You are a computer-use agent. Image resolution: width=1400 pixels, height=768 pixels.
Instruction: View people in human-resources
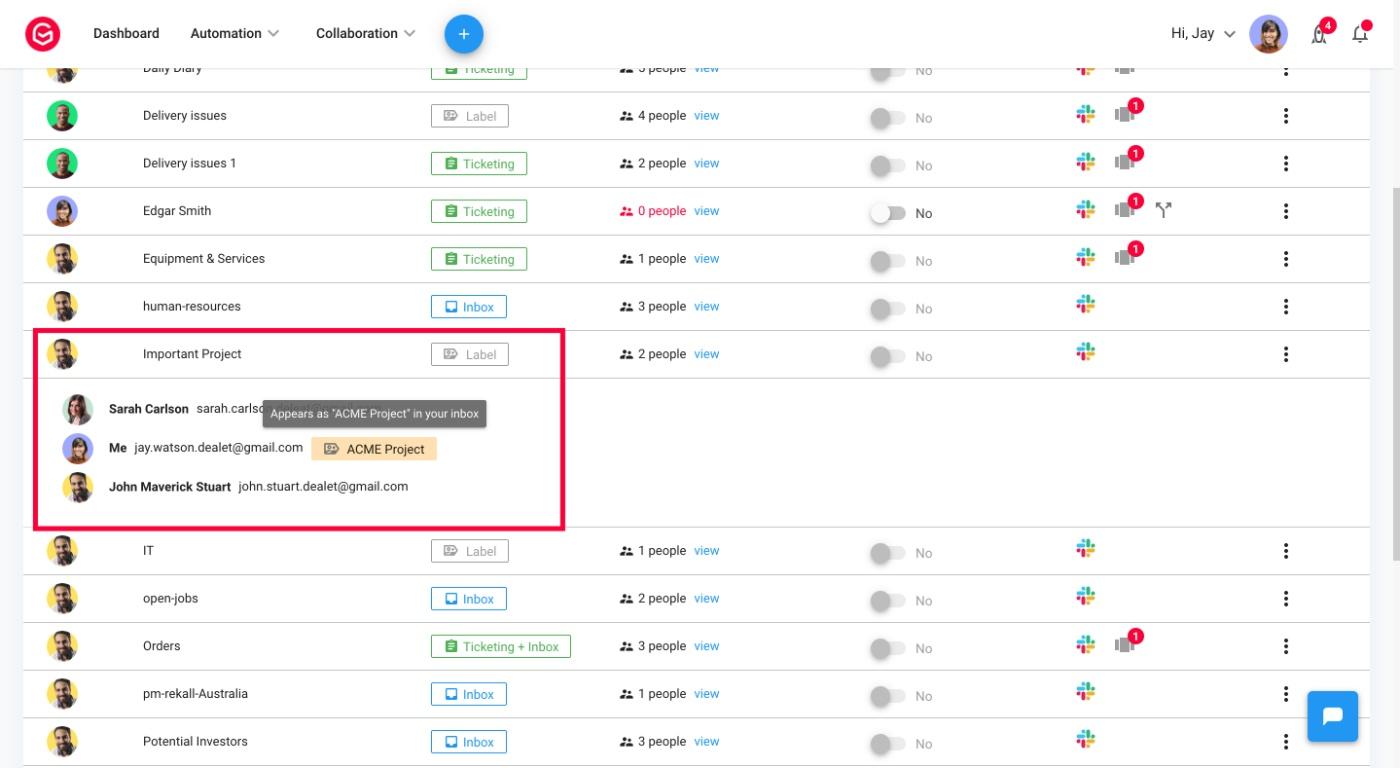point(707,306)
